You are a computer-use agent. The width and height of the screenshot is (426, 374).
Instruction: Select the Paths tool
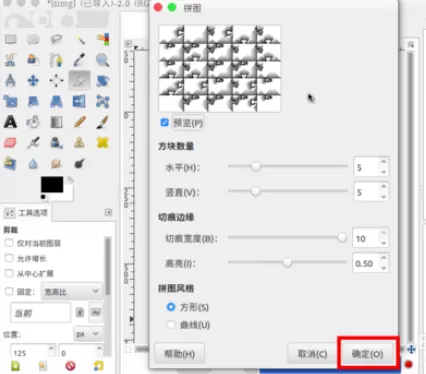[56, 60]
